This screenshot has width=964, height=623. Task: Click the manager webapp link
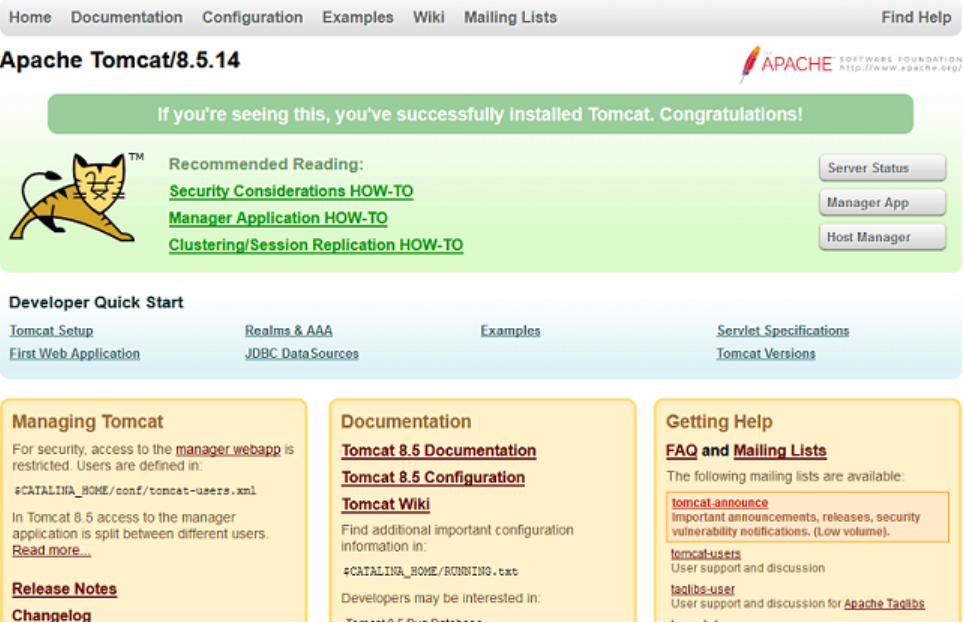(228, 450)
